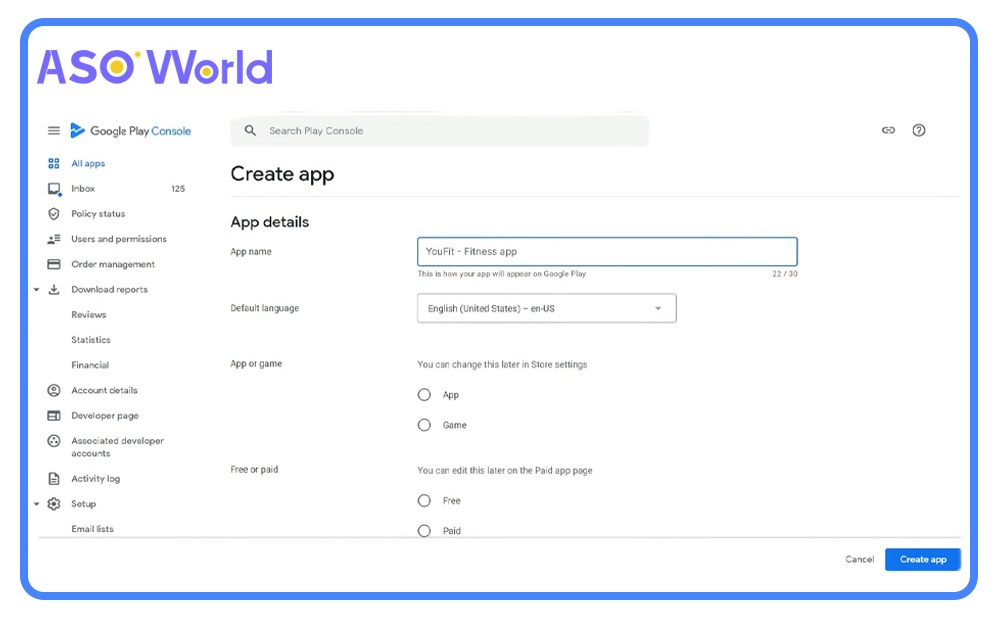Open Users and permissions
Screen dimensions: 998x627
pos(119,239)
